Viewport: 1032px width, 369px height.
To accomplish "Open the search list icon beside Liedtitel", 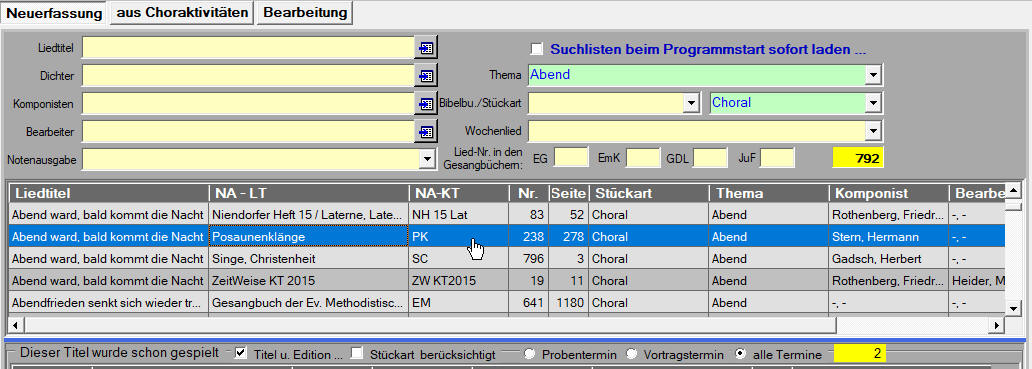I will tap(426, 48).
